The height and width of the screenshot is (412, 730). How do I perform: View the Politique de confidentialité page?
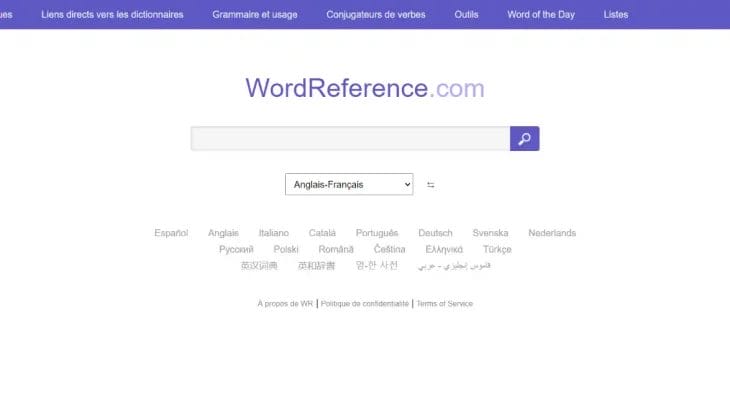click(x=365, y=304)
